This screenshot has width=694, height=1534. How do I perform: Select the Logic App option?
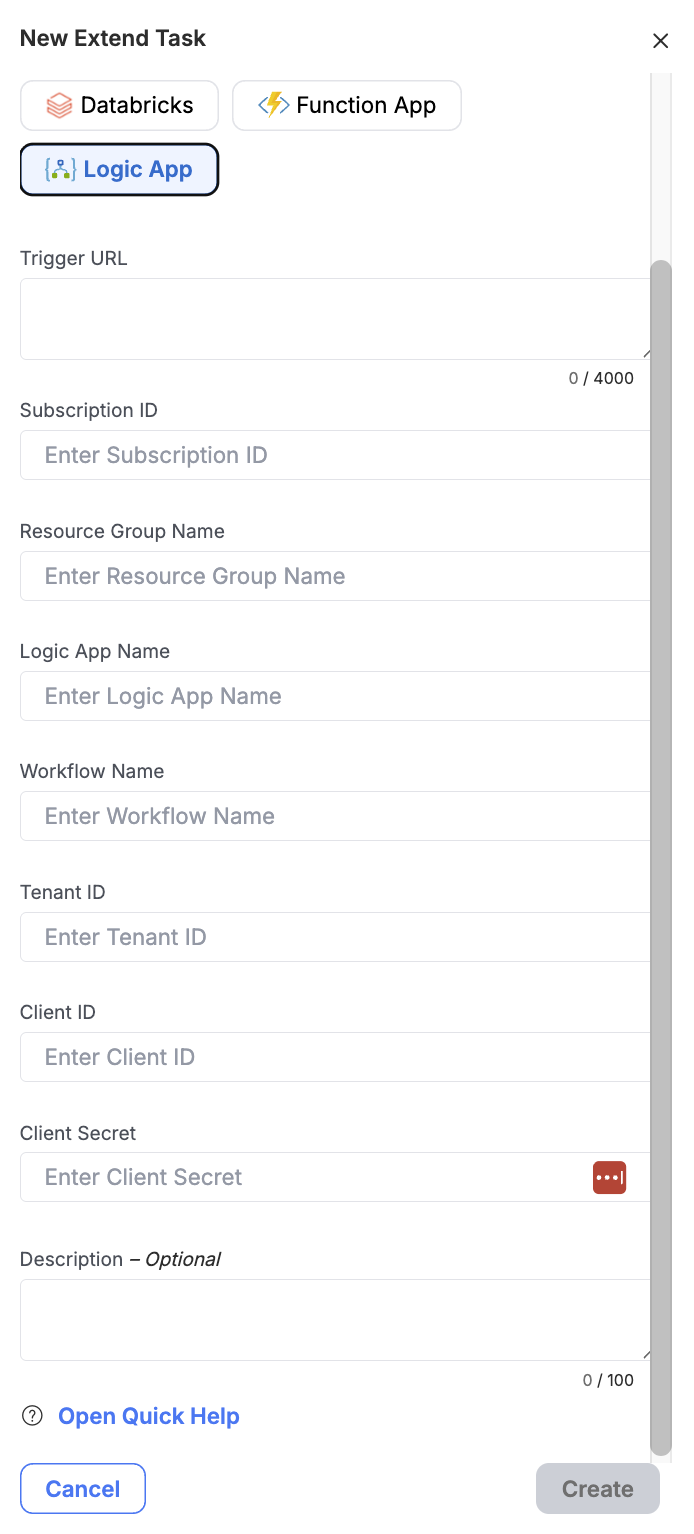119,170
